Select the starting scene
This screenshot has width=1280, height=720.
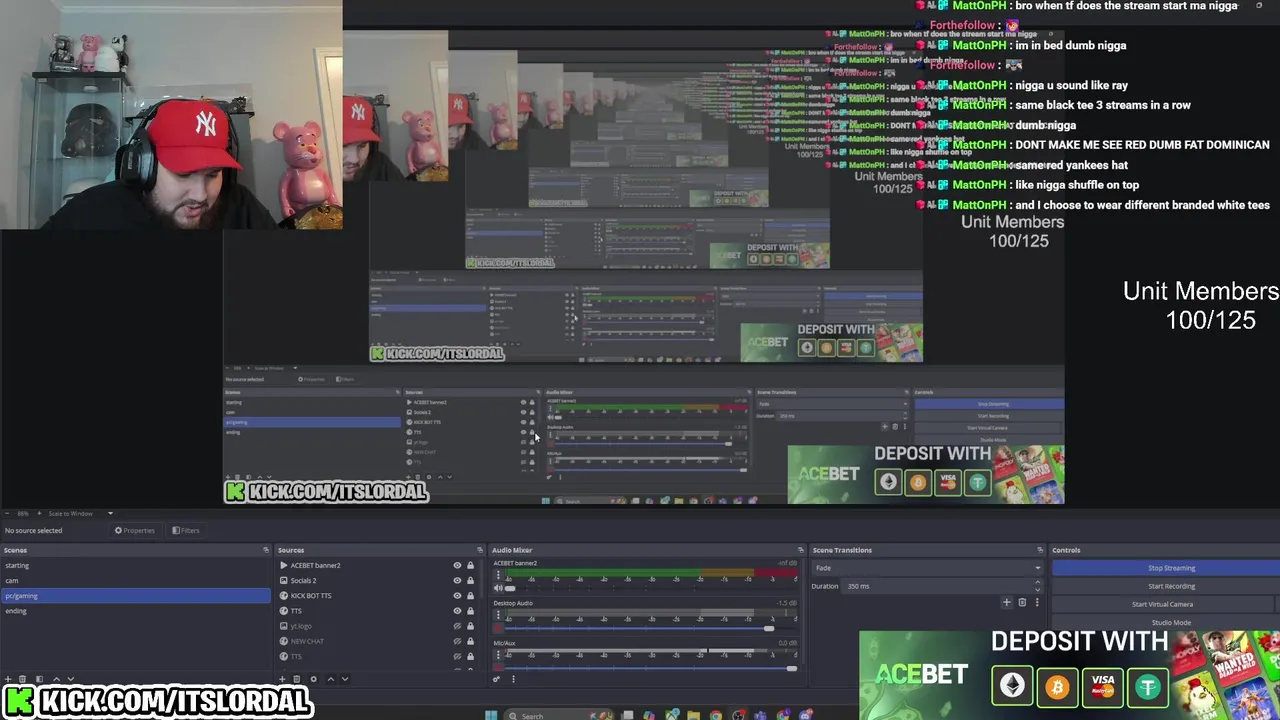click(x=135, y=565)
